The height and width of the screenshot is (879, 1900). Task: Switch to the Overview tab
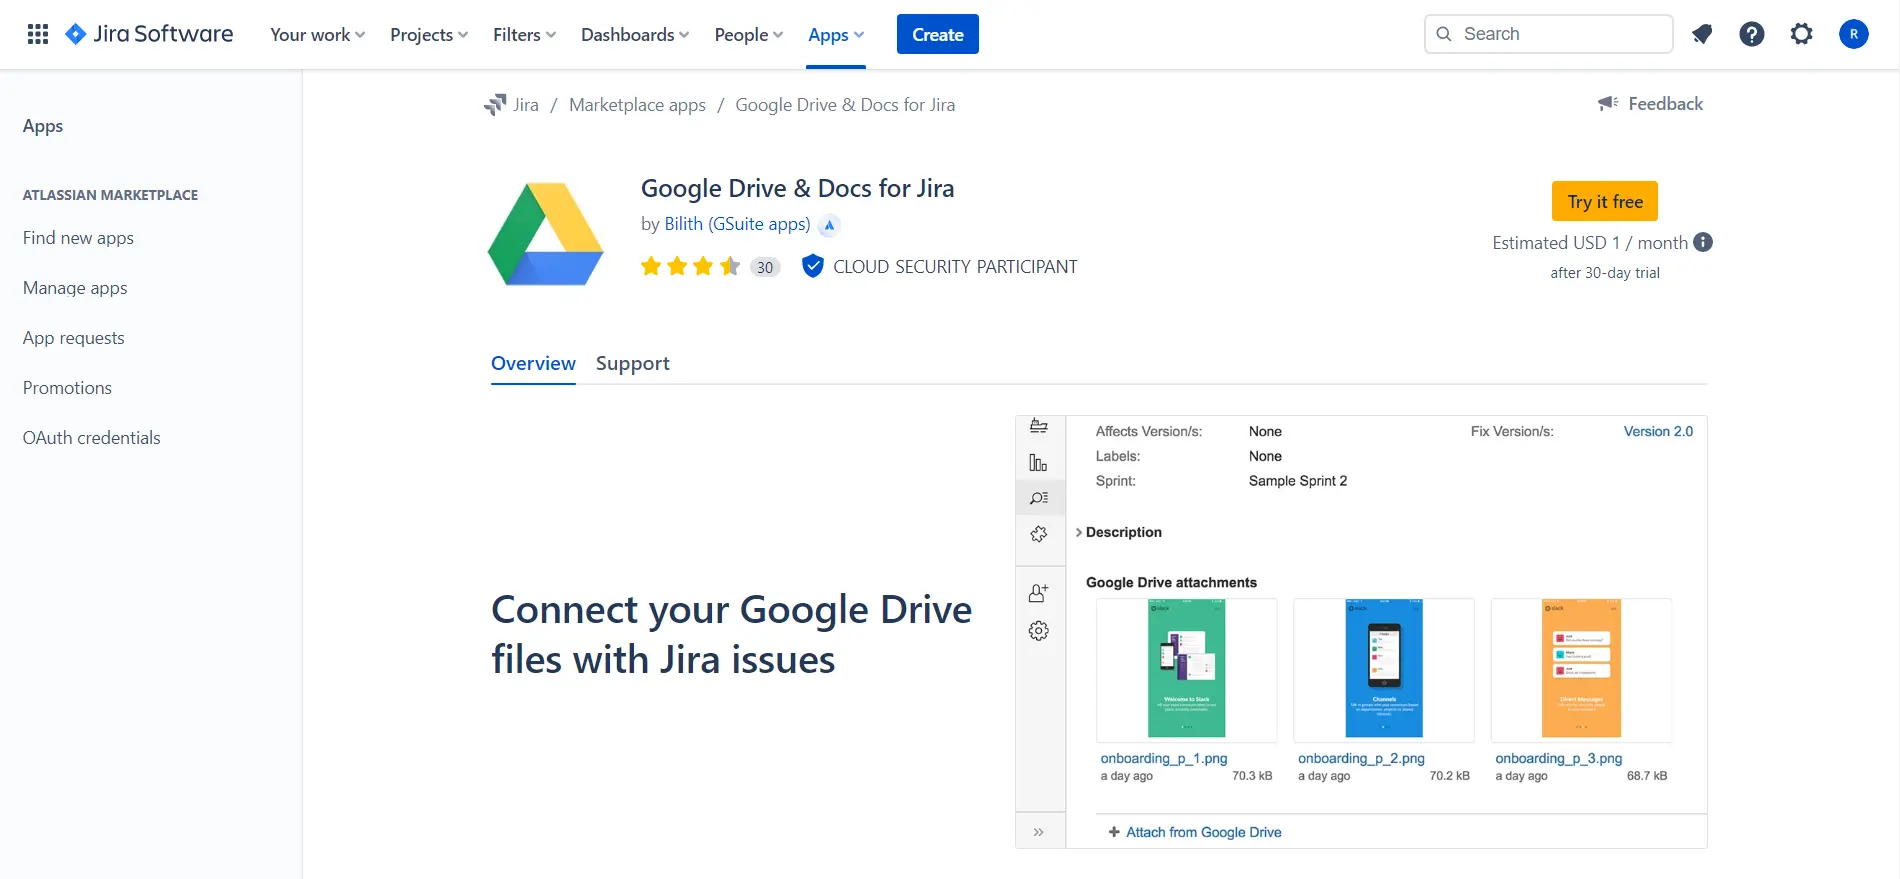pyautogui.click(x=533, y=364)
